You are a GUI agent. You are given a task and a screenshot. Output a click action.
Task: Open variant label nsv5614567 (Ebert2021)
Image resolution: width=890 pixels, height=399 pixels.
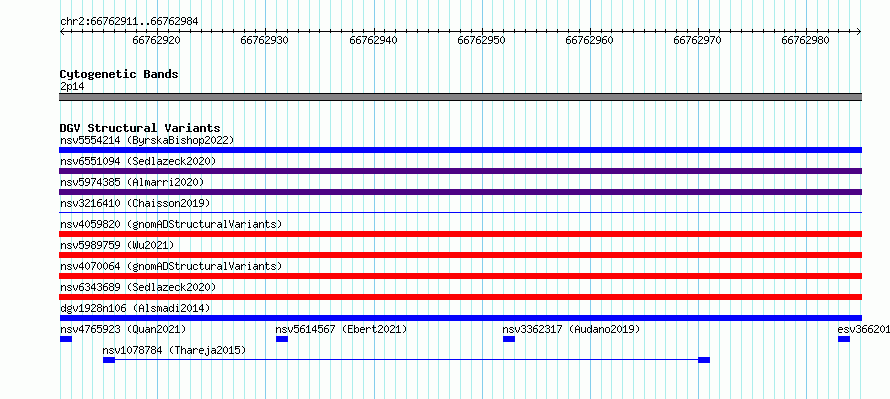tap(342, 329)
